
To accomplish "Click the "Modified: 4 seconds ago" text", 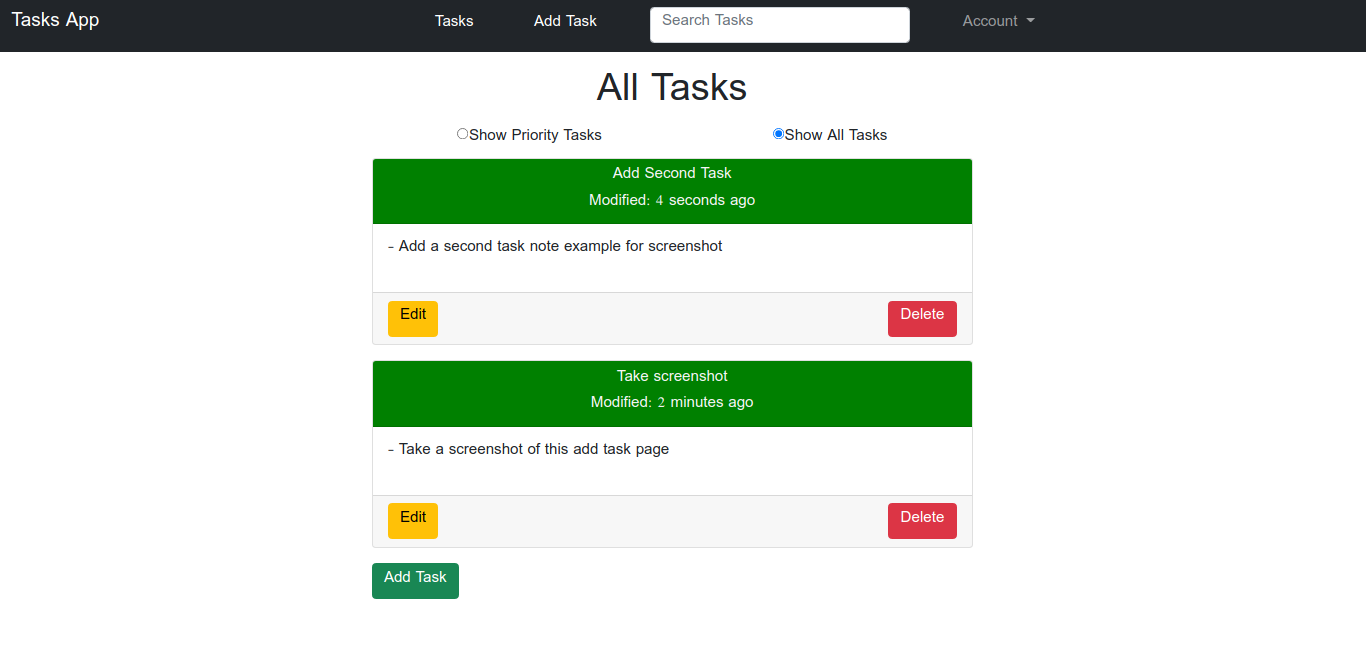I will 672,200.
